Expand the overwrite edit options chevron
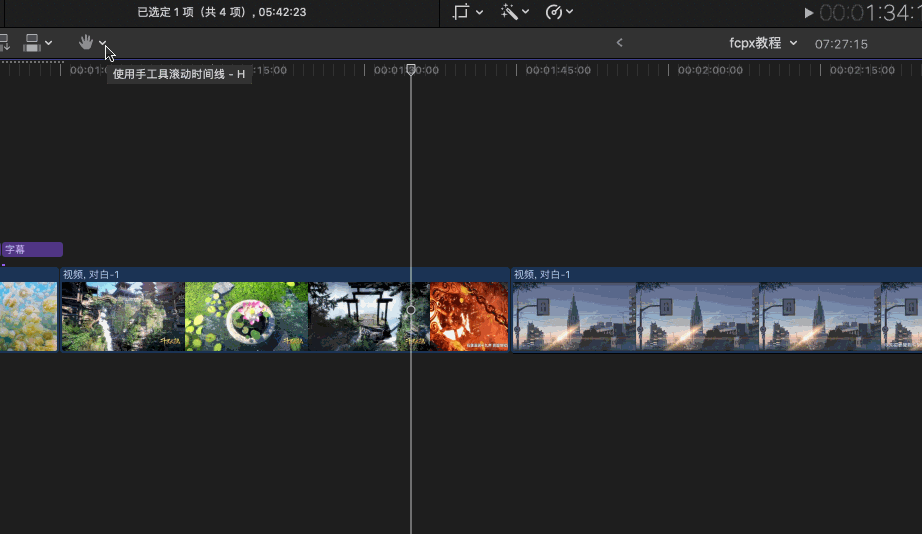 [x=49, y=43]
